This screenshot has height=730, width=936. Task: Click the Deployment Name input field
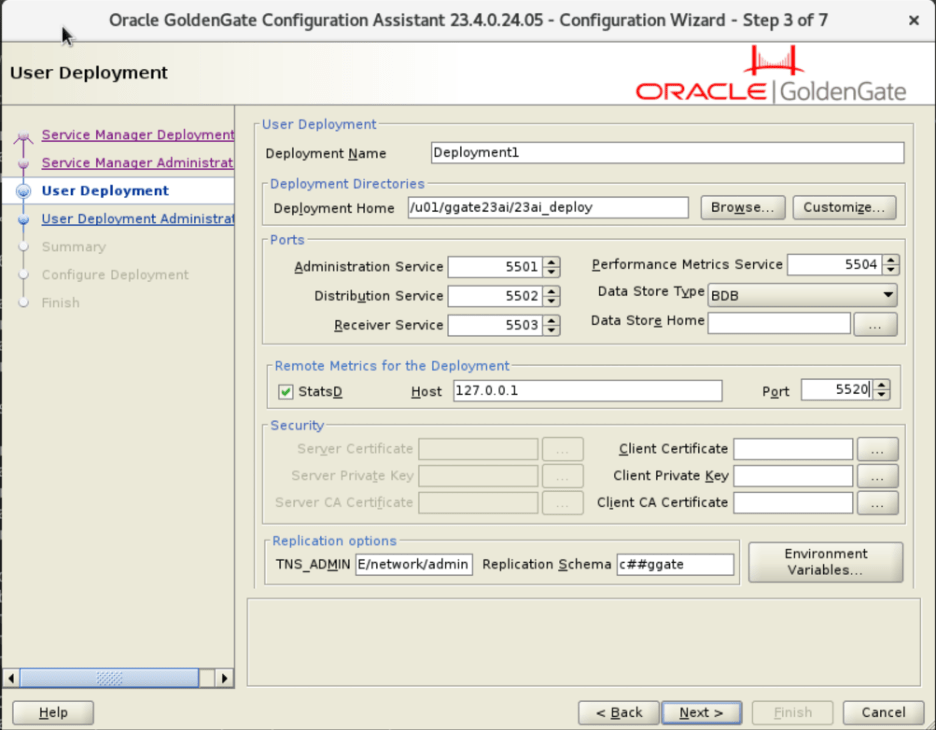pyautogui.click(x=667, y=153)
